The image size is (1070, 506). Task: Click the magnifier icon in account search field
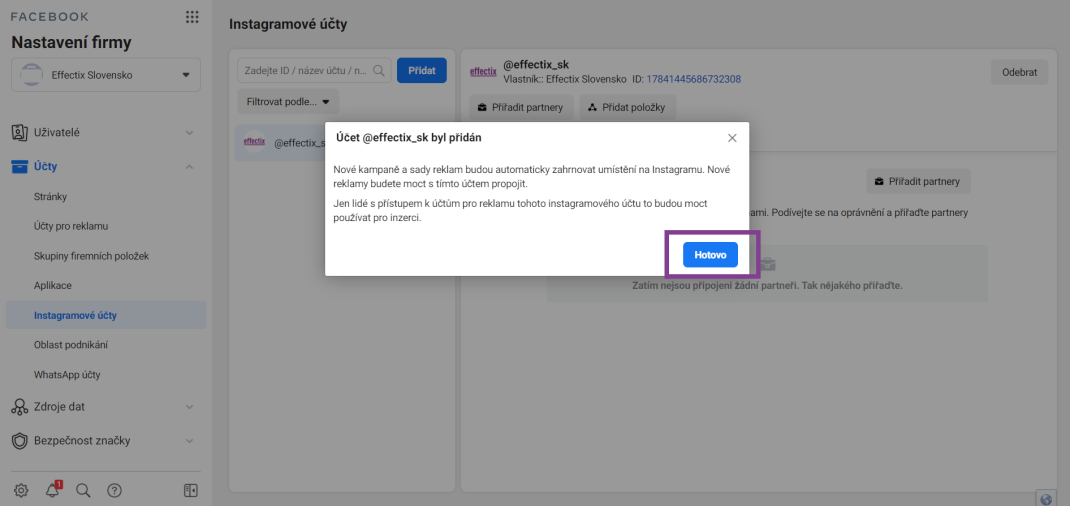pyautogui.click(x=379, y=70)
